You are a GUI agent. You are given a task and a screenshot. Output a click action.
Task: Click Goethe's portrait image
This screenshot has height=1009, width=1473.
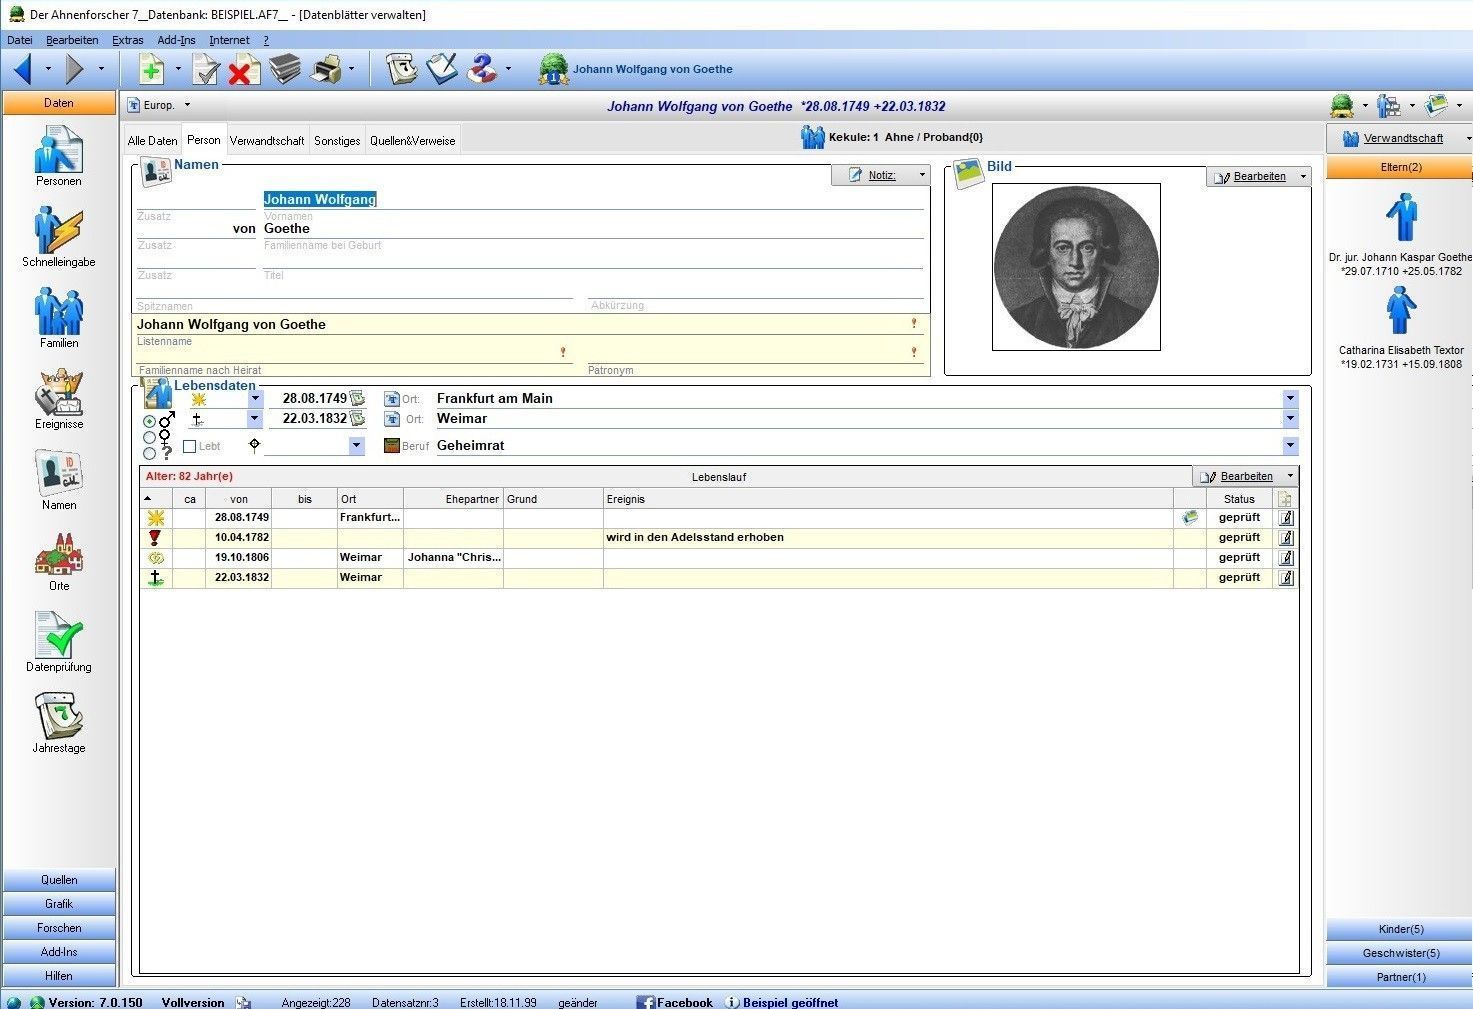[x=1076, y=267]
